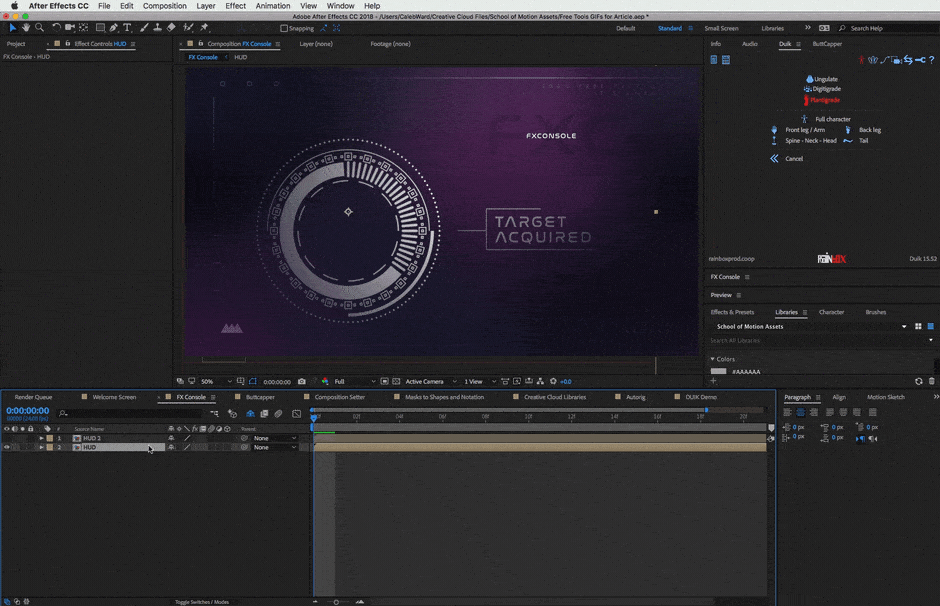The width and height of the screenshot is (940, 606).
Task: Click the Duik panel rig icon
Action: pos(861,60)
